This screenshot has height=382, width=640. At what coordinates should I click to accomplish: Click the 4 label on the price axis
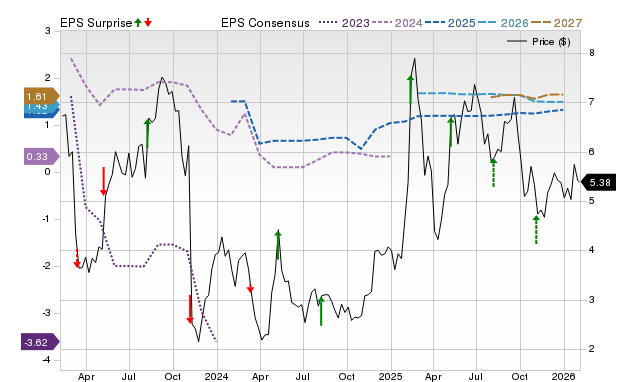591,250
